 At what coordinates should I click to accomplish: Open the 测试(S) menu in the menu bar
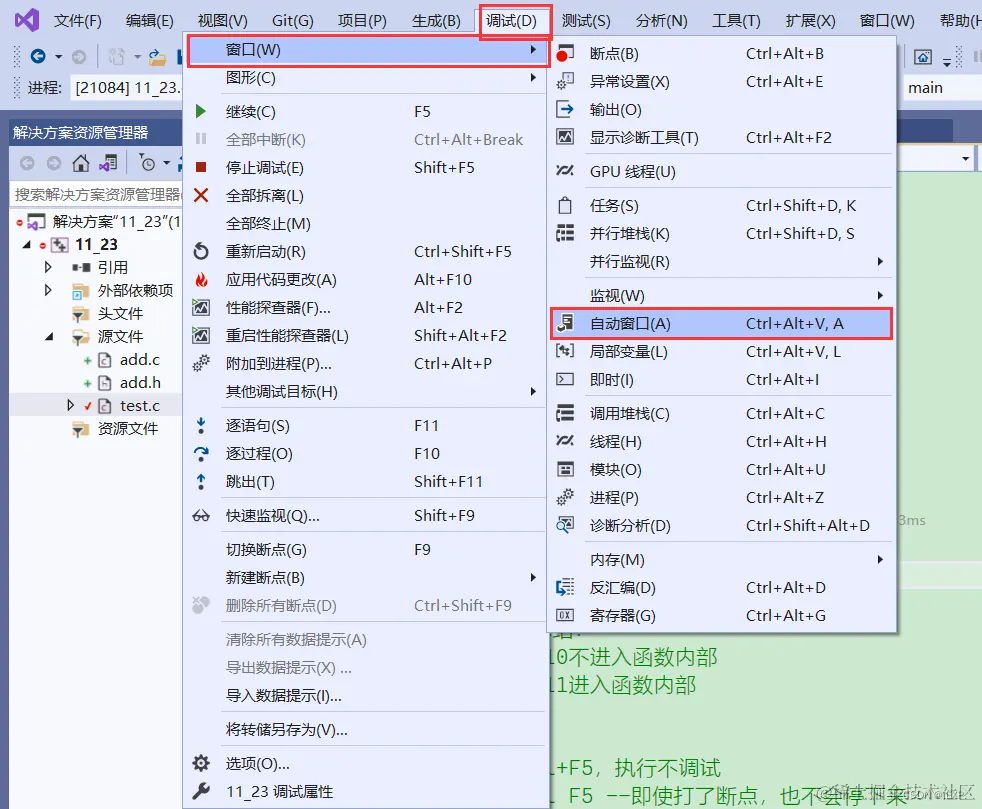pos(586,19)
